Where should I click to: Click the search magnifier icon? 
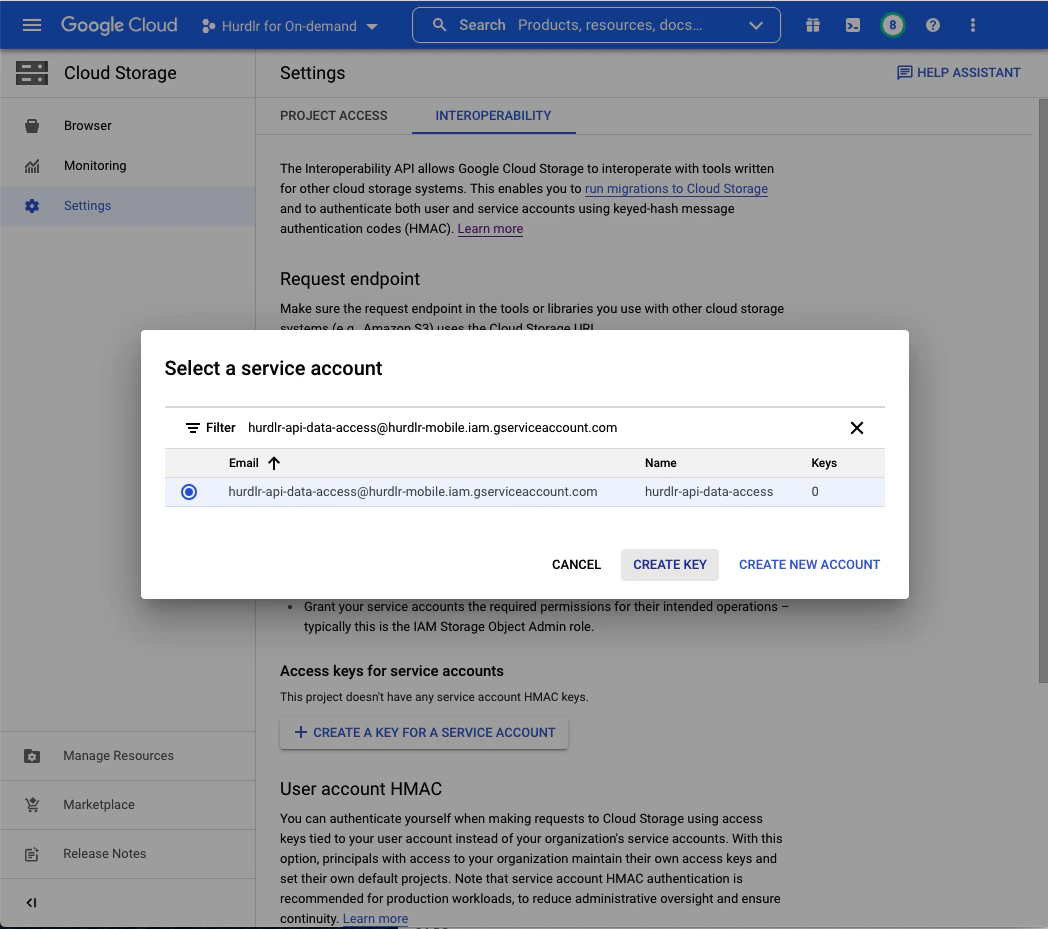coord(439,25)
